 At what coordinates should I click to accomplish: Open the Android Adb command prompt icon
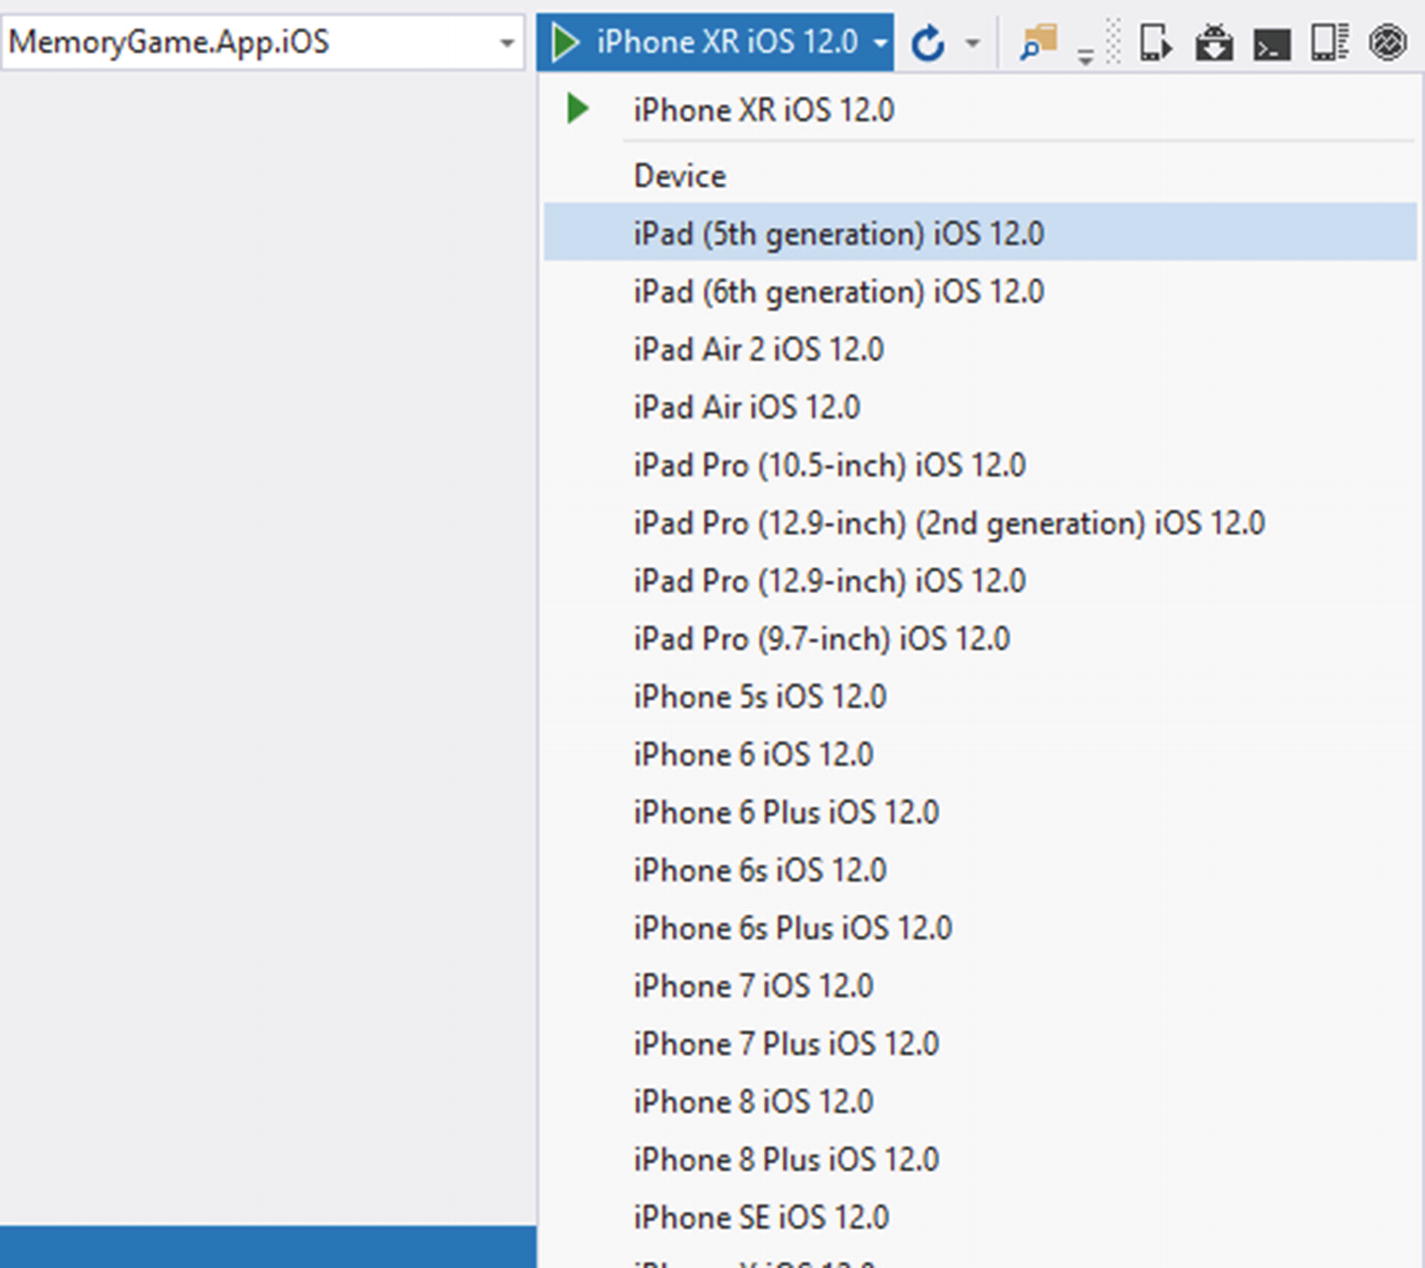[1271, 45]
